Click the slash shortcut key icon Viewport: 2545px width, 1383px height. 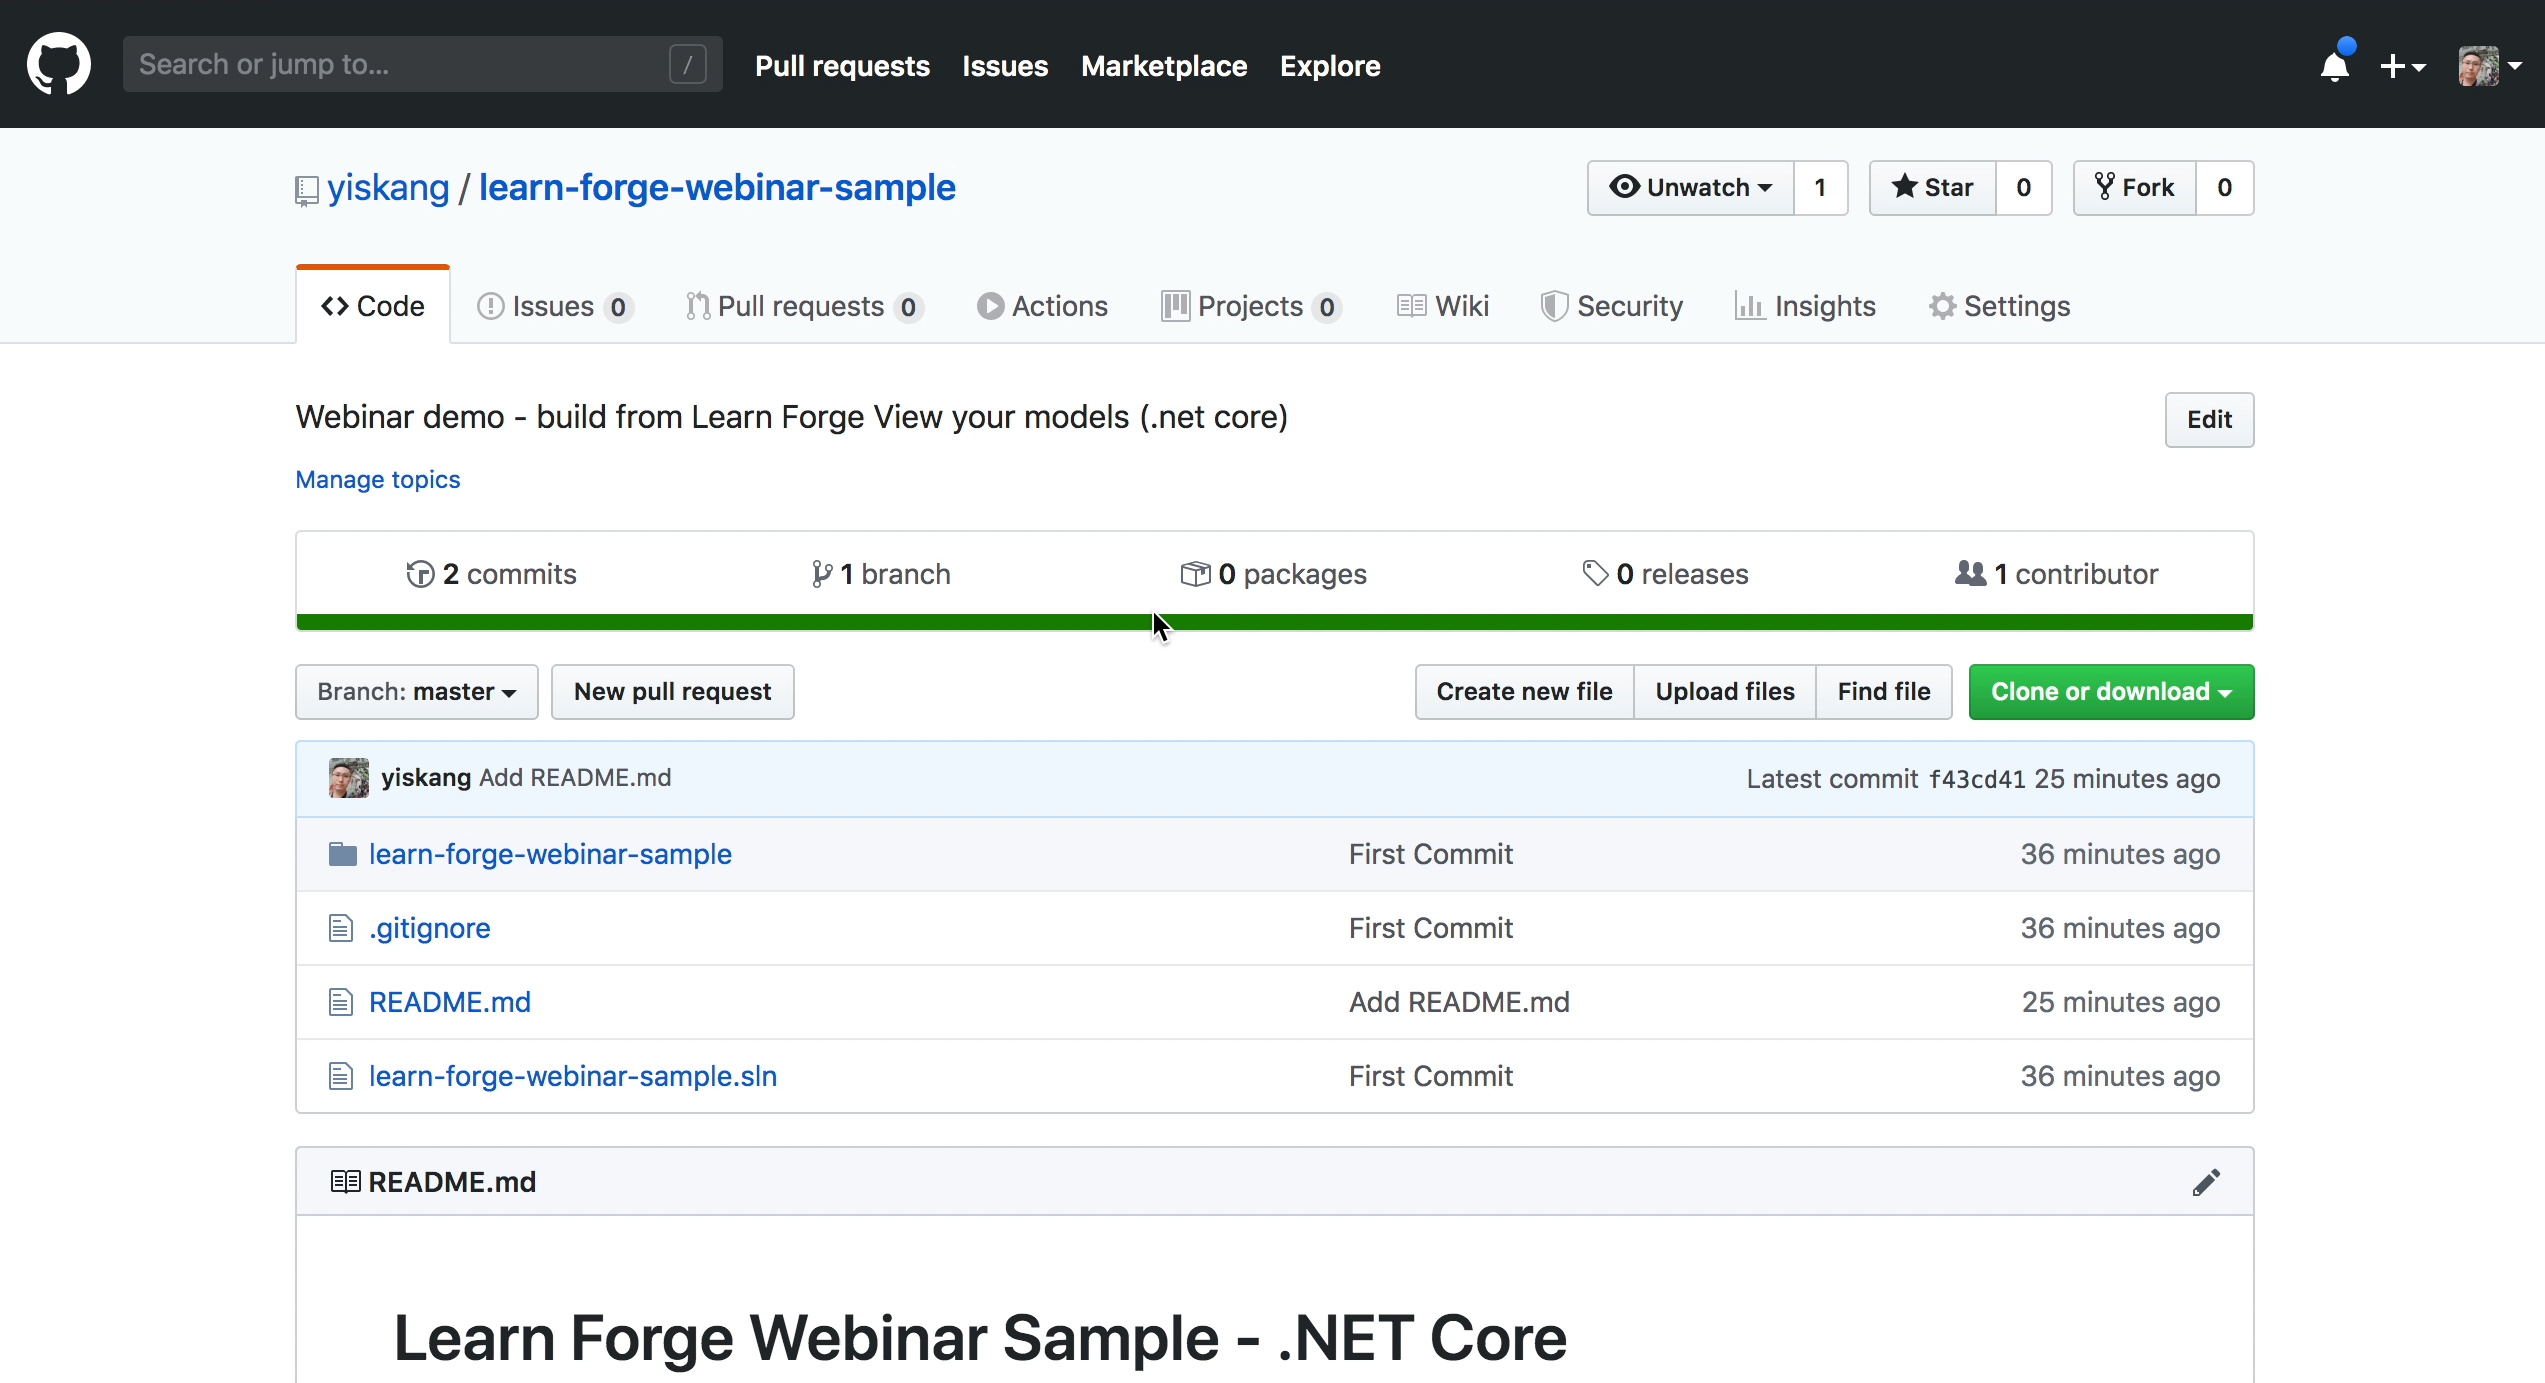pyautogui.click(x=688, y=65)
